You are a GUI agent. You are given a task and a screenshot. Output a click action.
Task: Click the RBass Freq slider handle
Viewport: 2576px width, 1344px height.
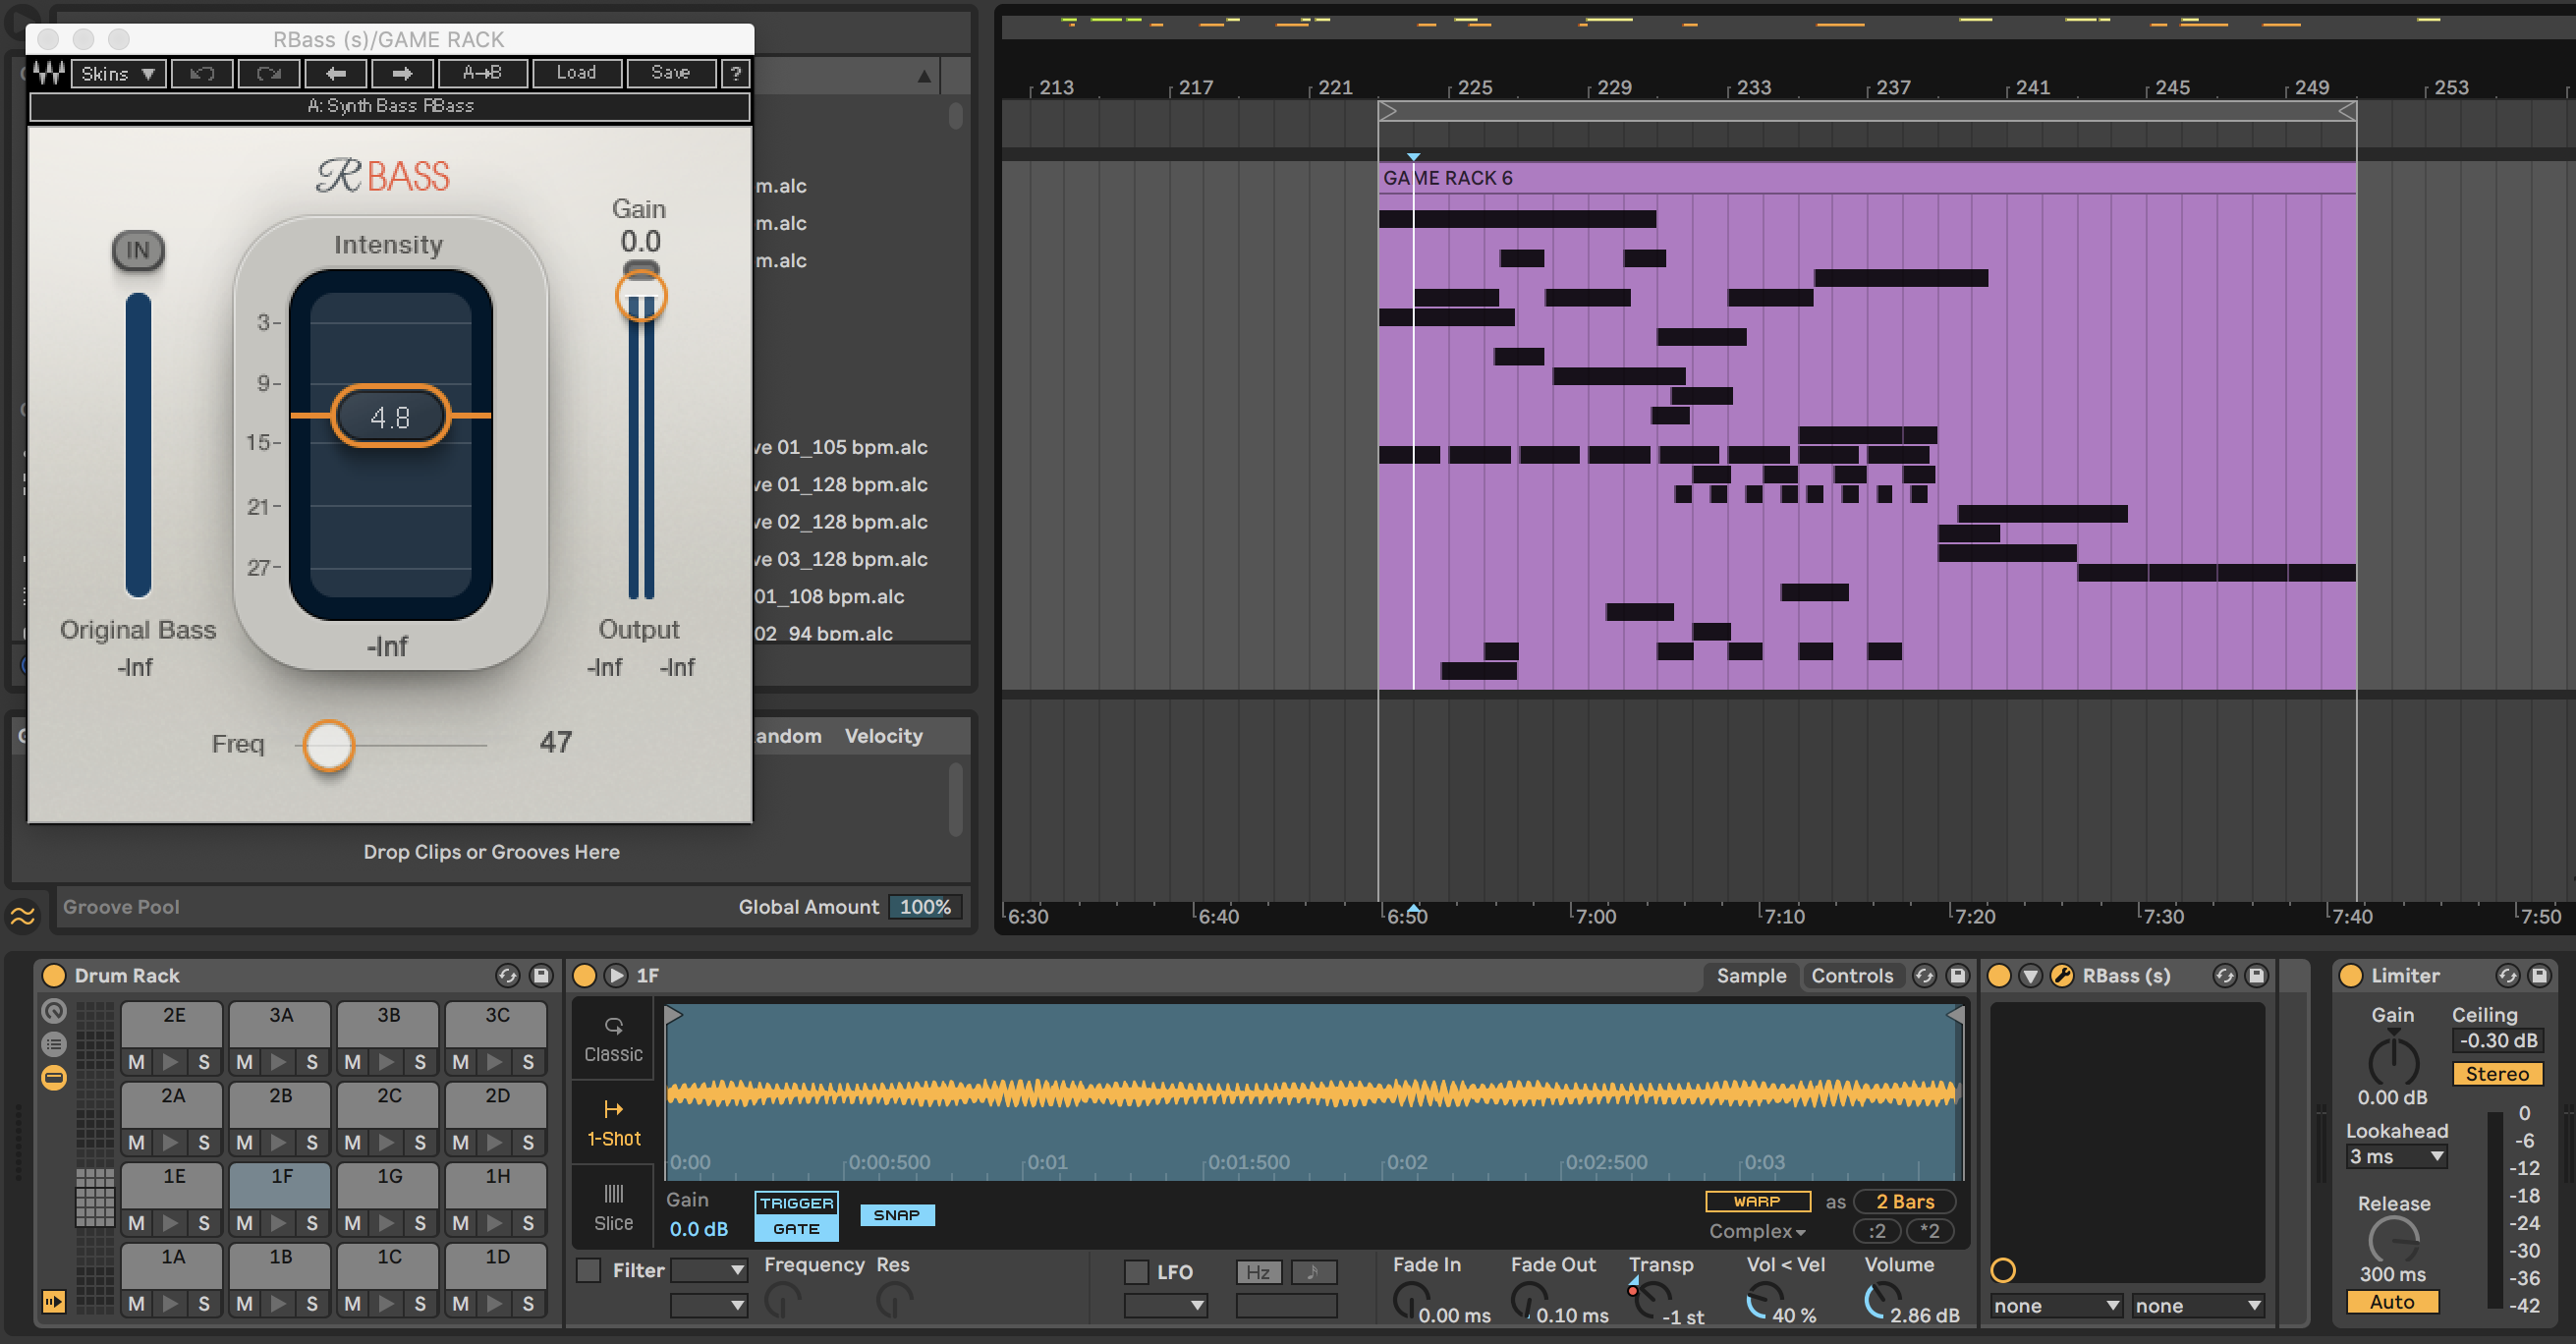click(x=329, y=745)
